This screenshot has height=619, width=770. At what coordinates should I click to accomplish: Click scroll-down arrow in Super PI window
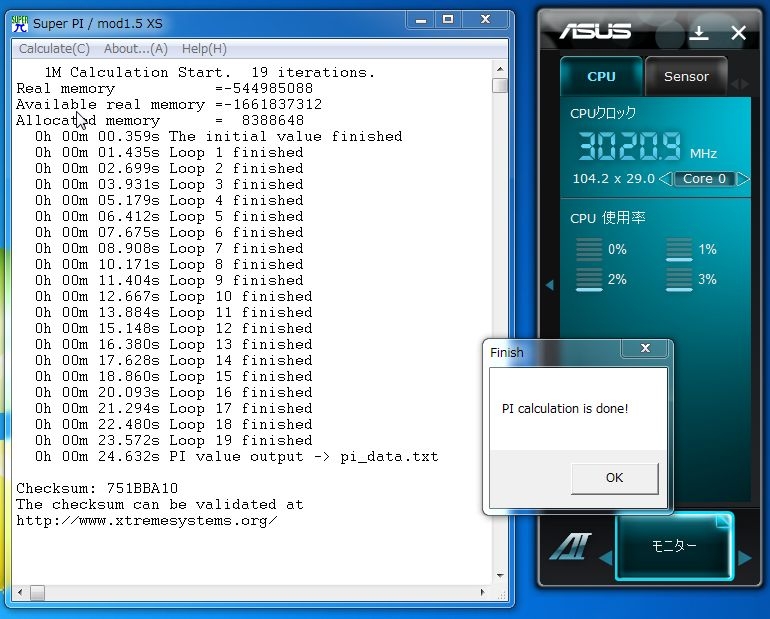tap(500, 575)
